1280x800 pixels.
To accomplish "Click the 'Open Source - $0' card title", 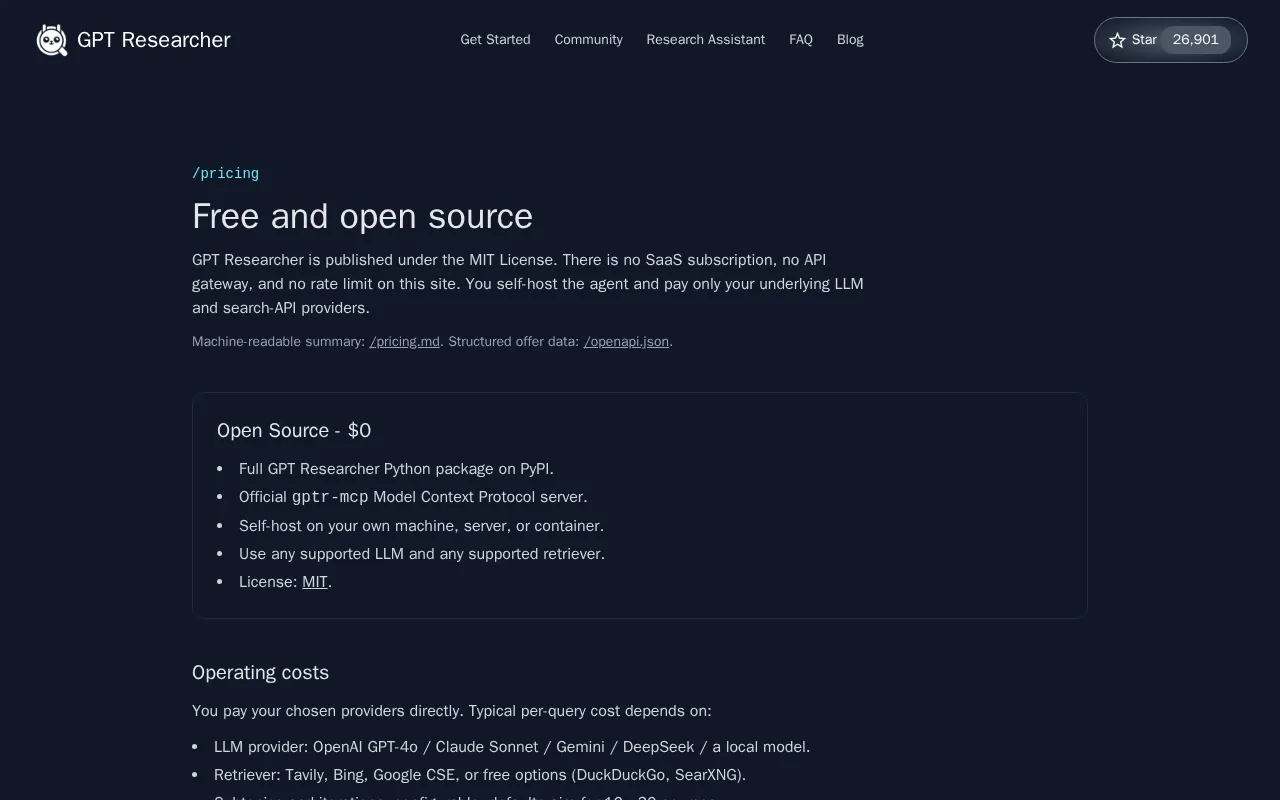I will [x=294, y=430].
